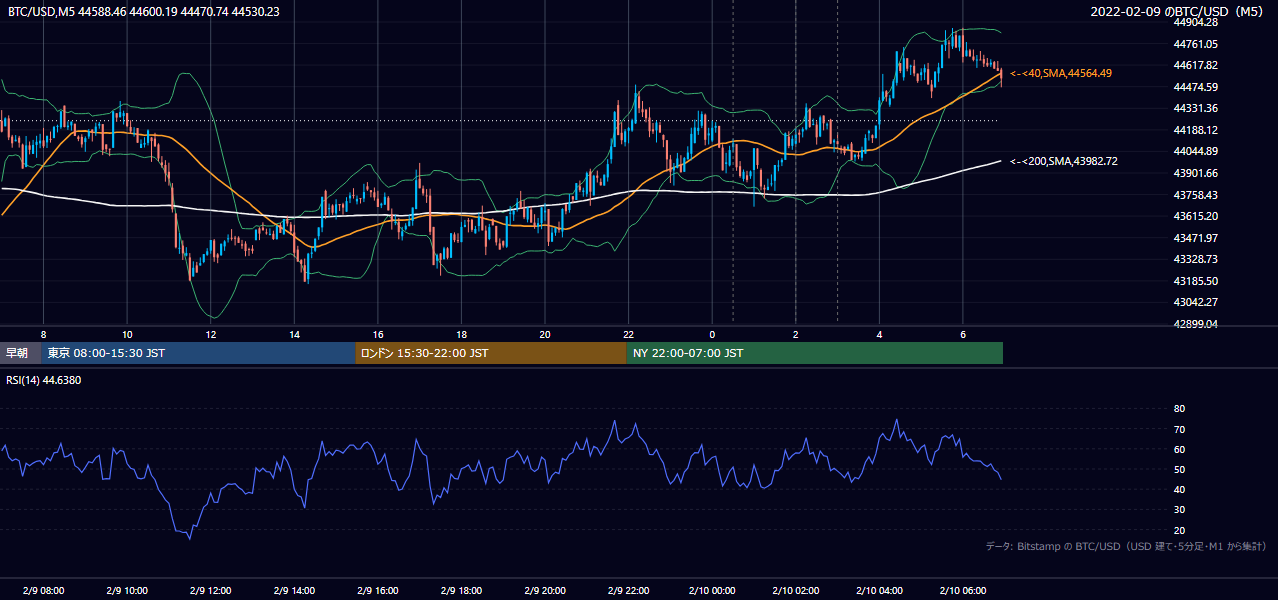The image size is (1278, 600).
Task: Click the 早朝 session label
Action: click(18, 353)
